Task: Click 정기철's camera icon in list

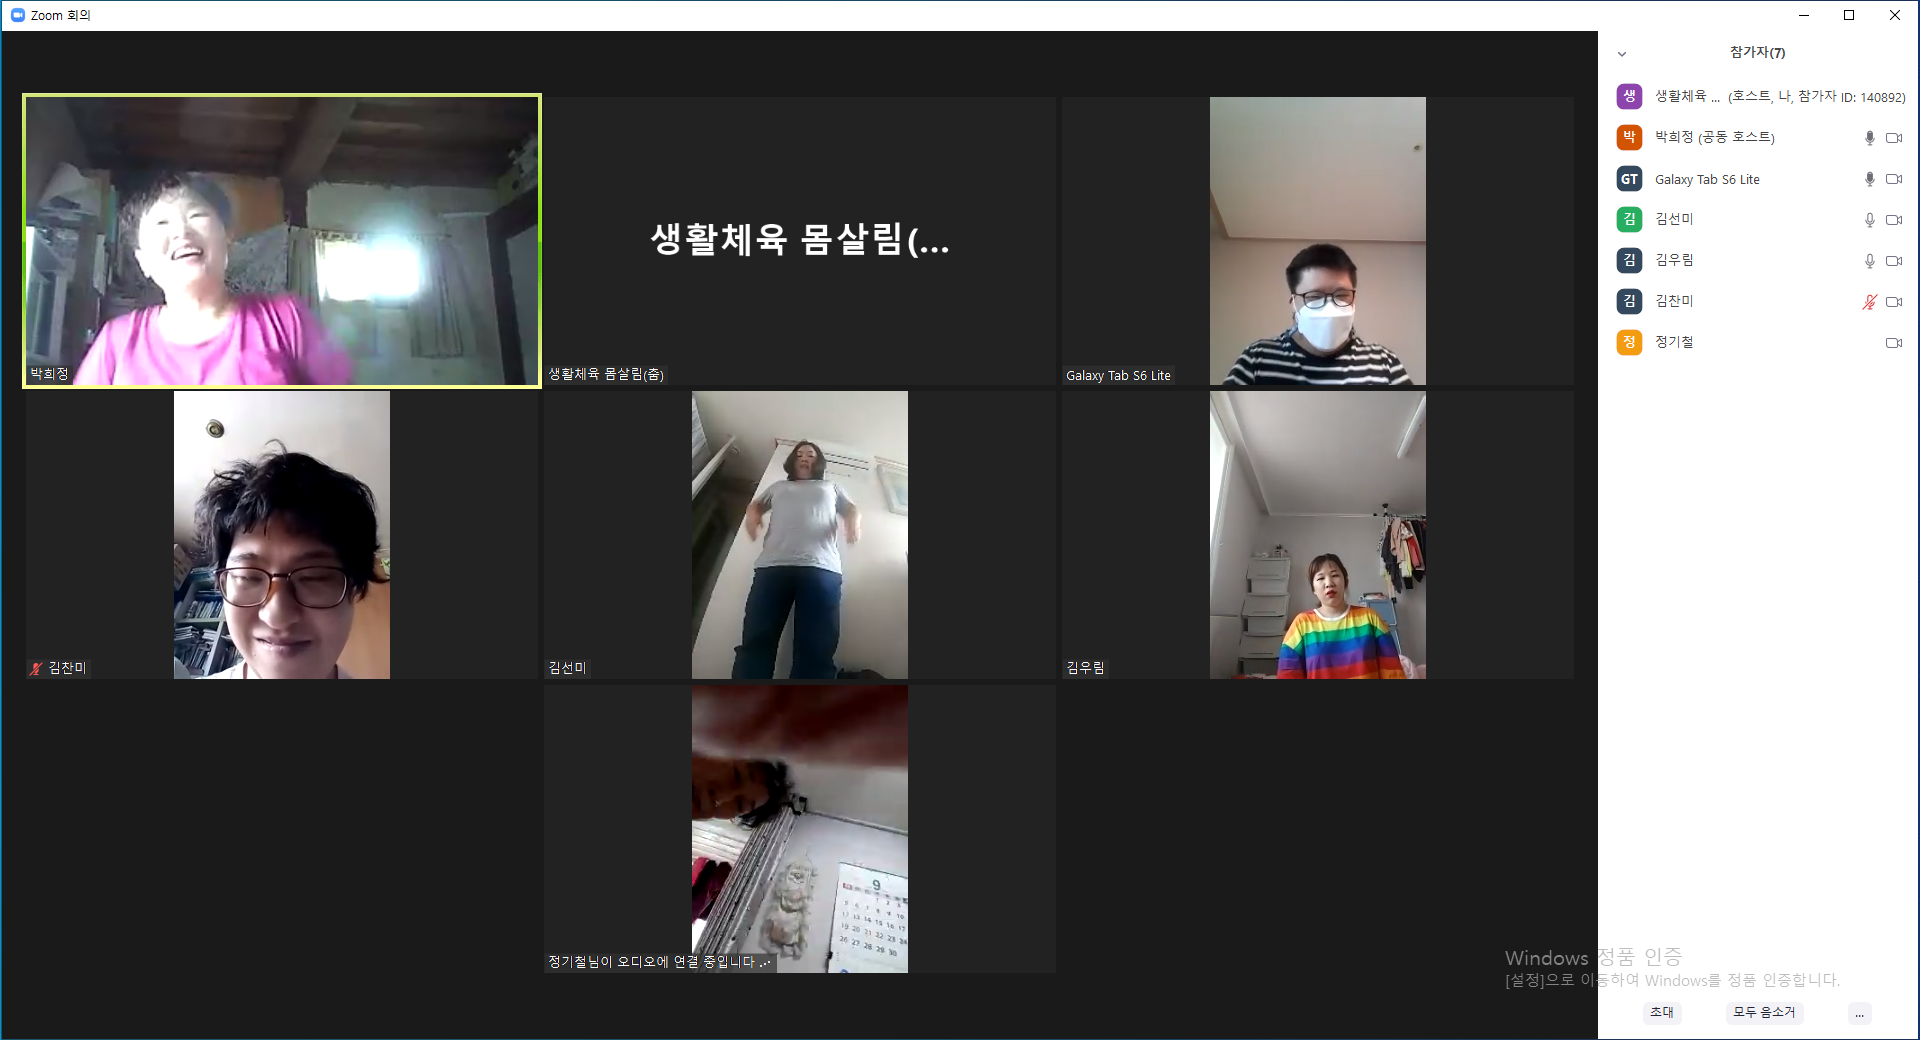Action: click(1894, 343)
